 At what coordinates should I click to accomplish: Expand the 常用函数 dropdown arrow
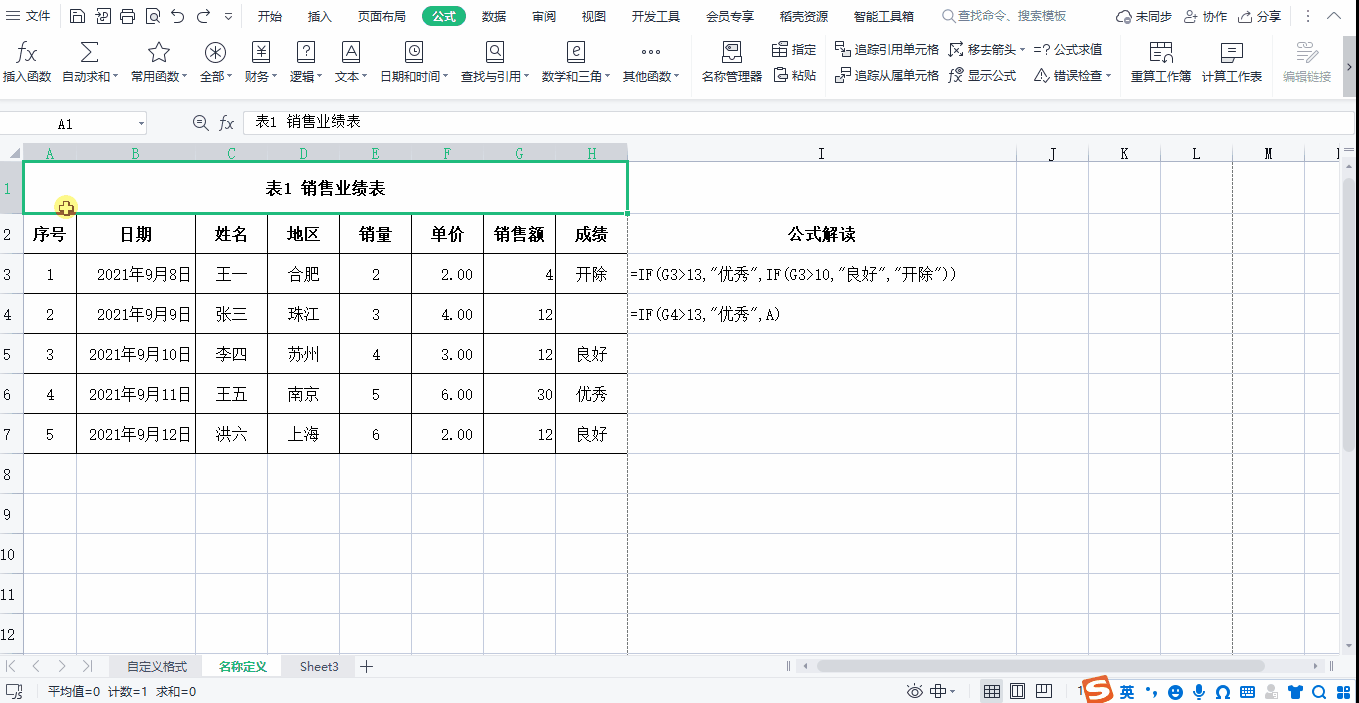click(x=184, y=77)
